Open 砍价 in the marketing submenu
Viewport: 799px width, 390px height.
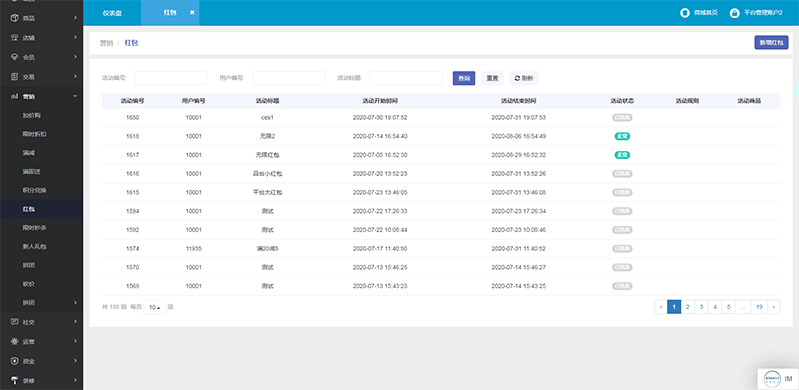pyautogui.click(x=29, y=284)
